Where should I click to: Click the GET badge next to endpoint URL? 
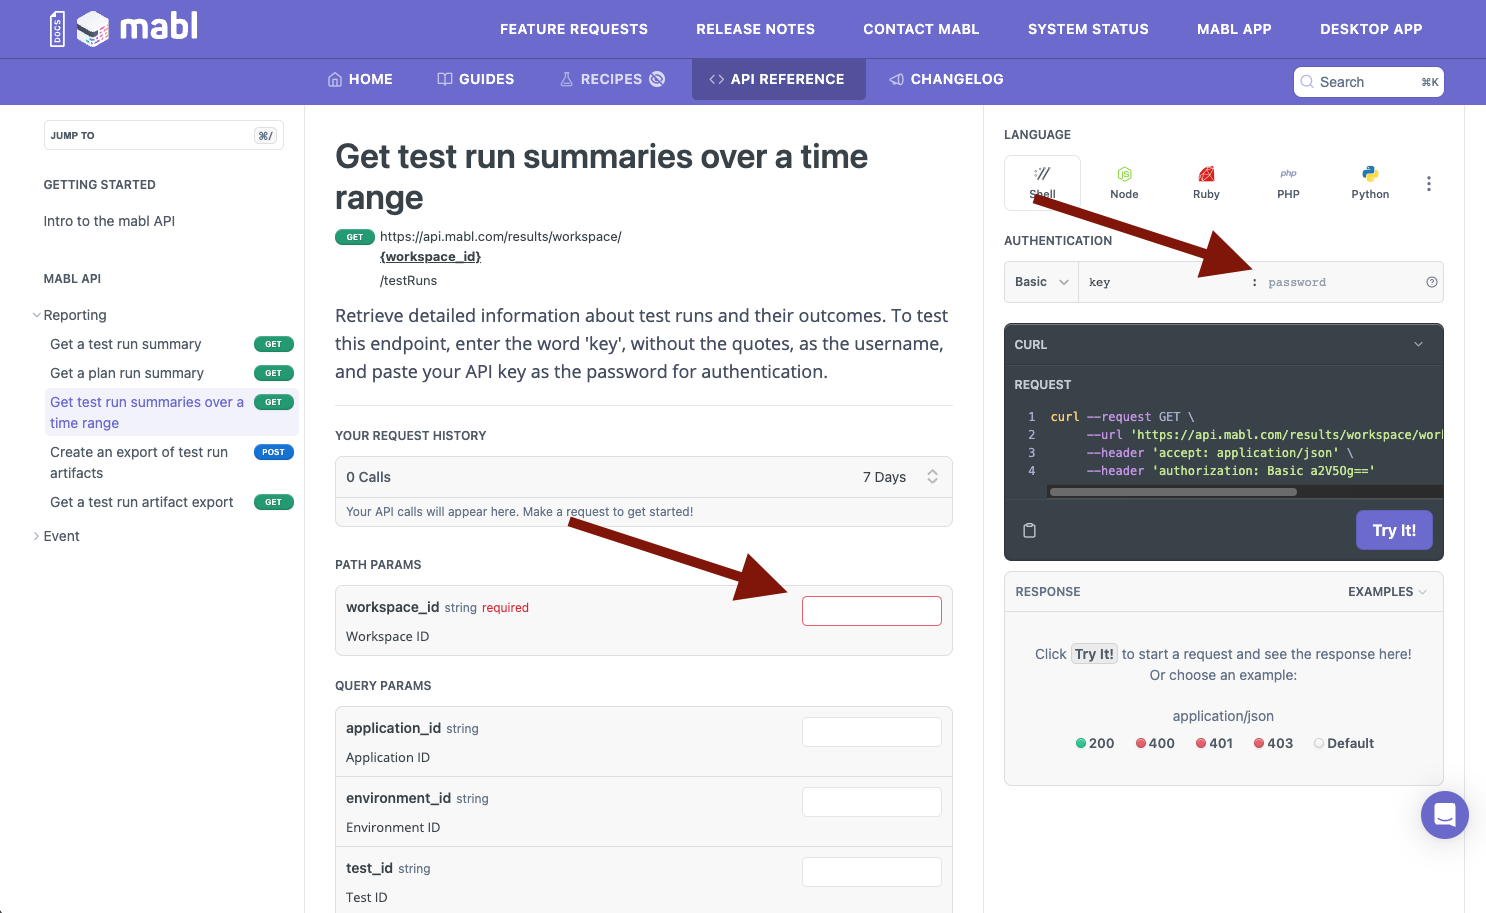click(355, 237)
